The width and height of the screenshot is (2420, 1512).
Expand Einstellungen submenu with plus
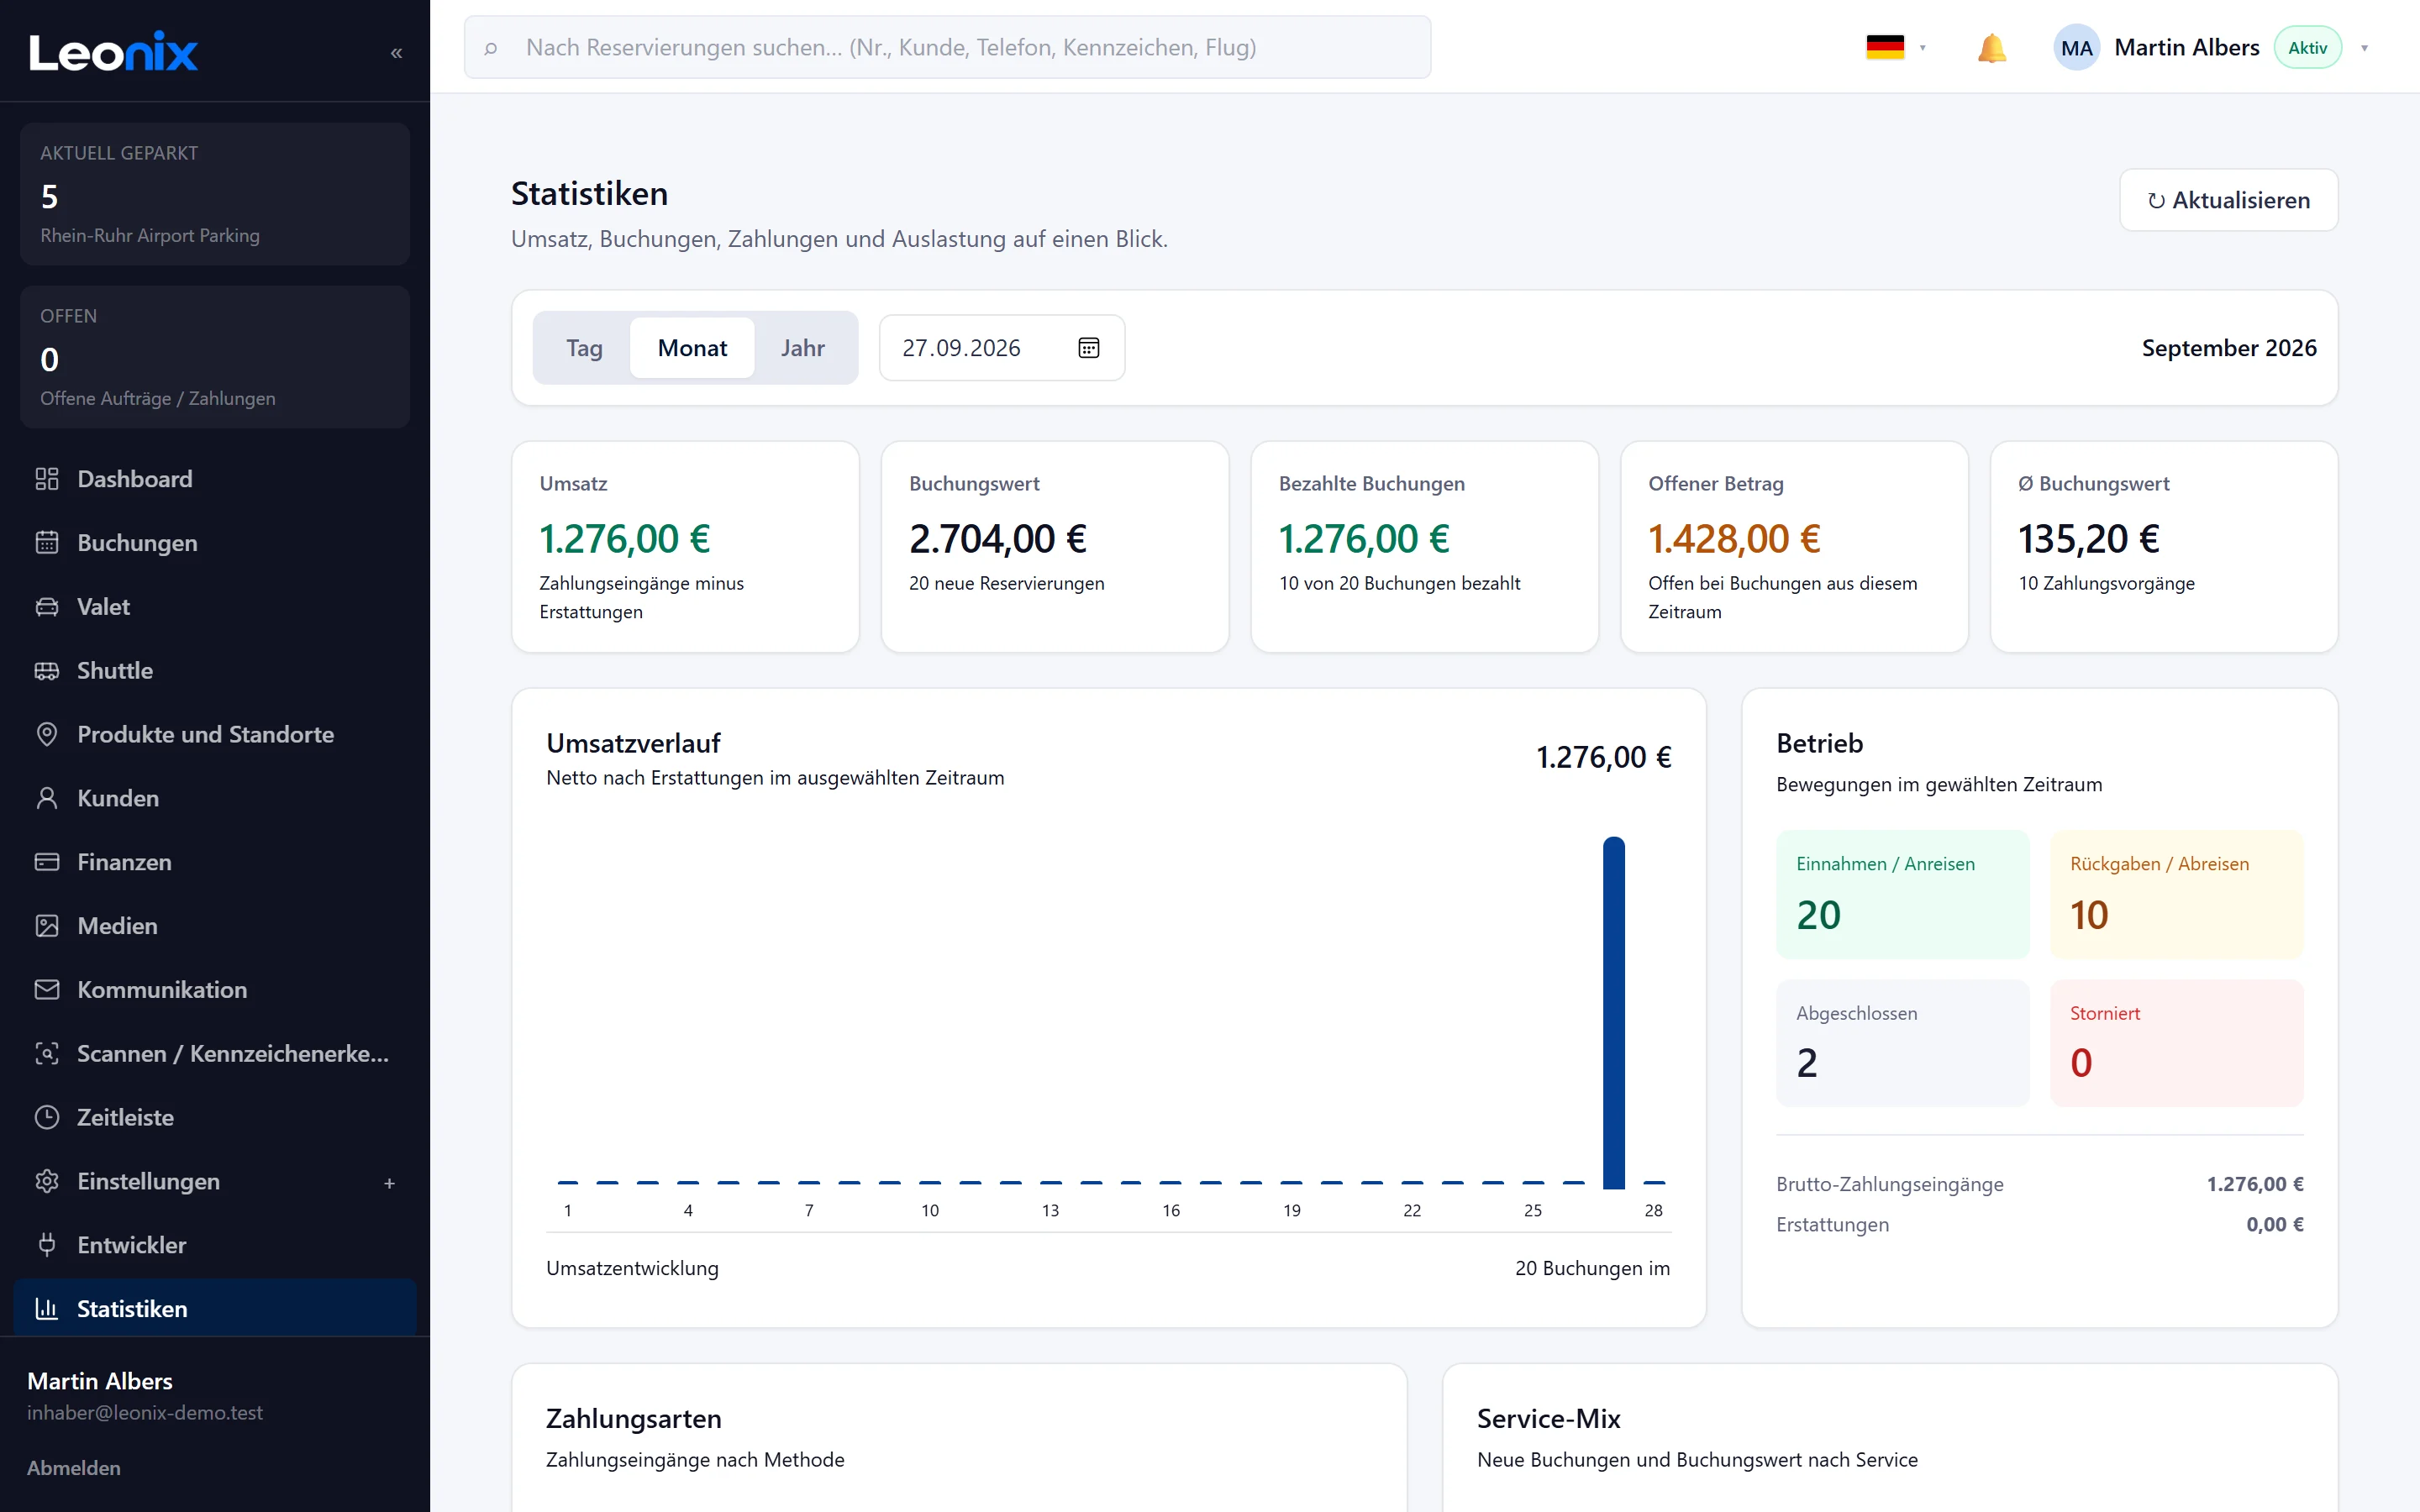tap(390, 1183)
